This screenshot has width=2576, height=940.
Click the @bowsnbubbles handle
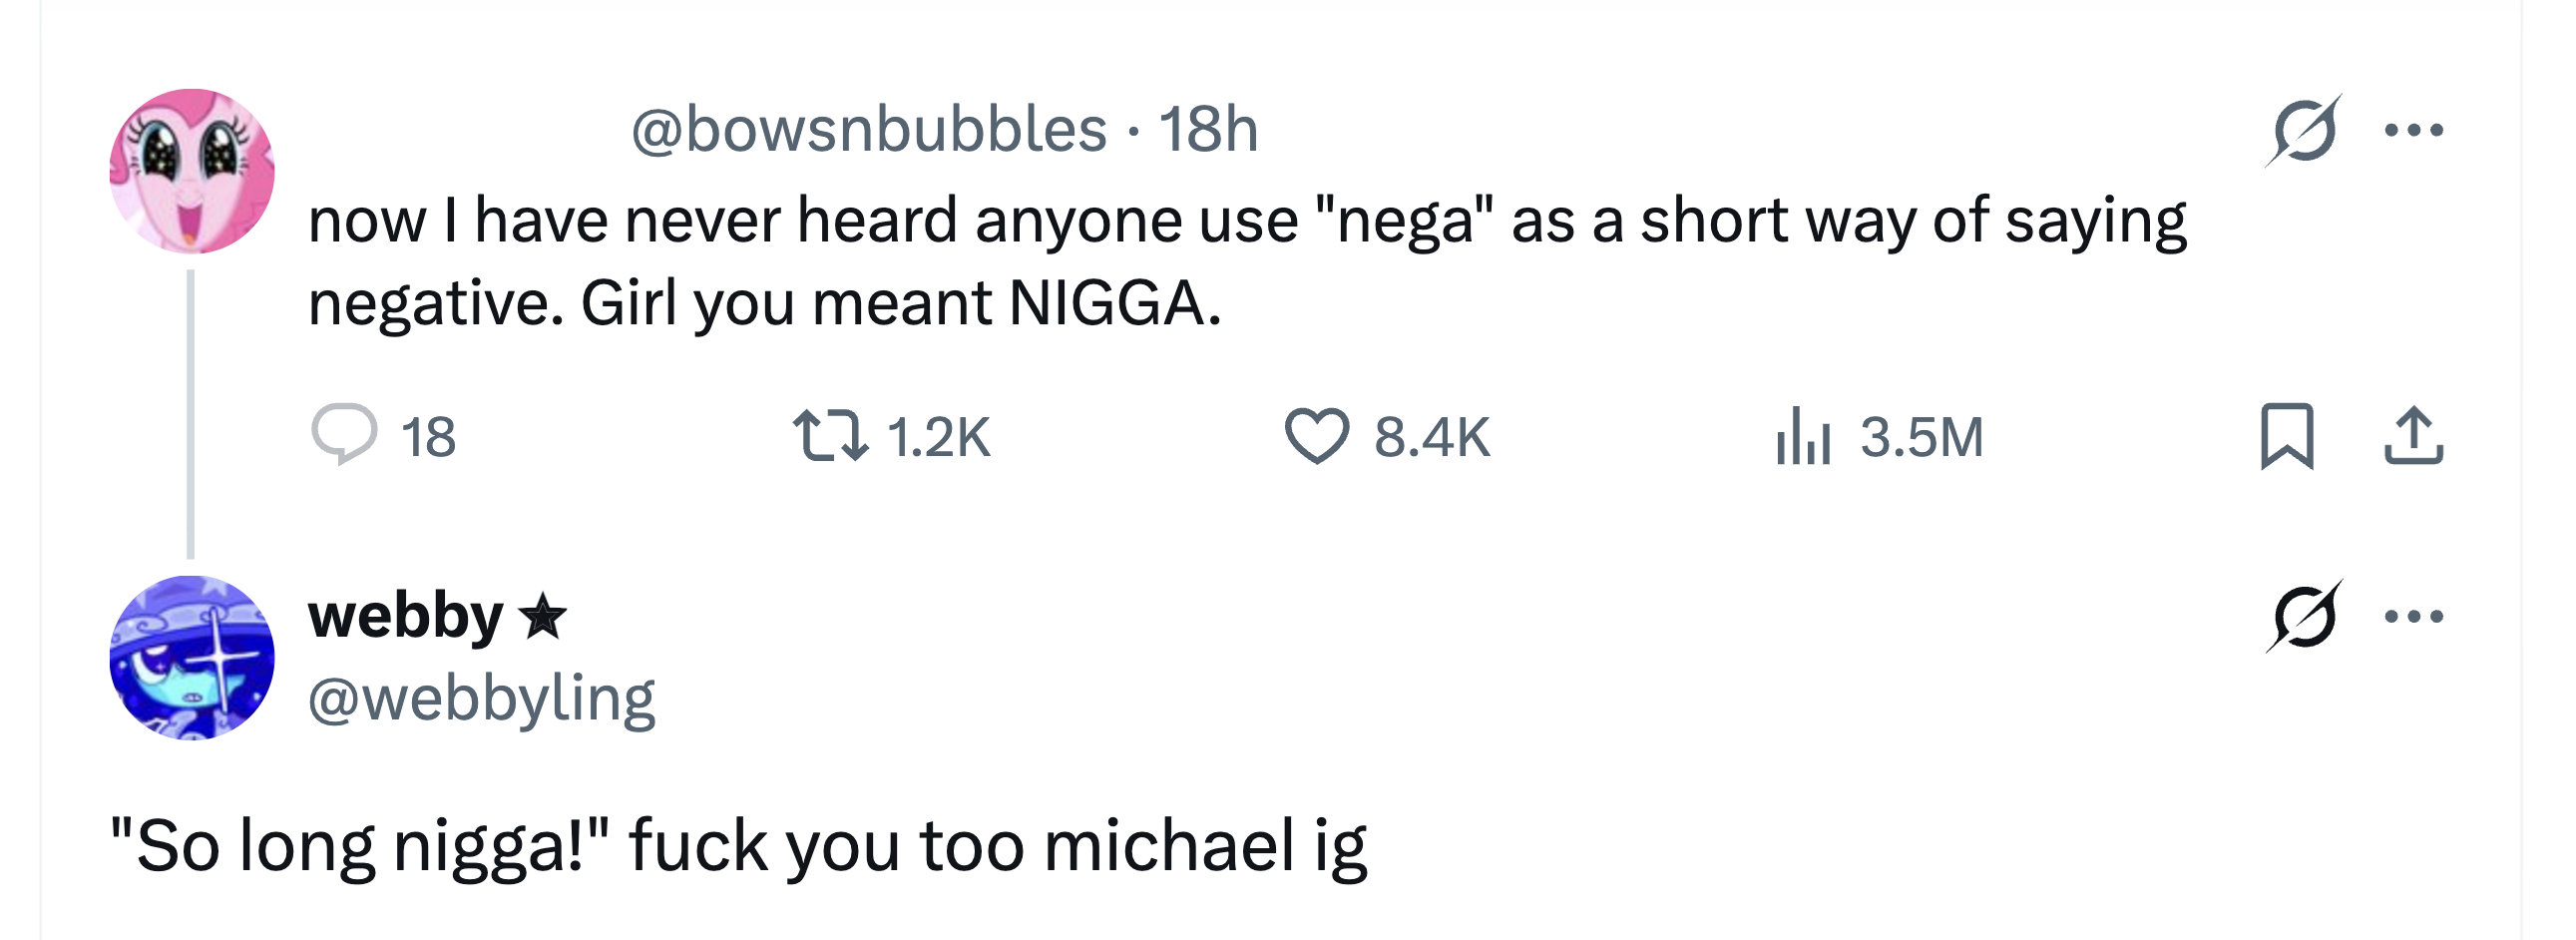point(868,130)
